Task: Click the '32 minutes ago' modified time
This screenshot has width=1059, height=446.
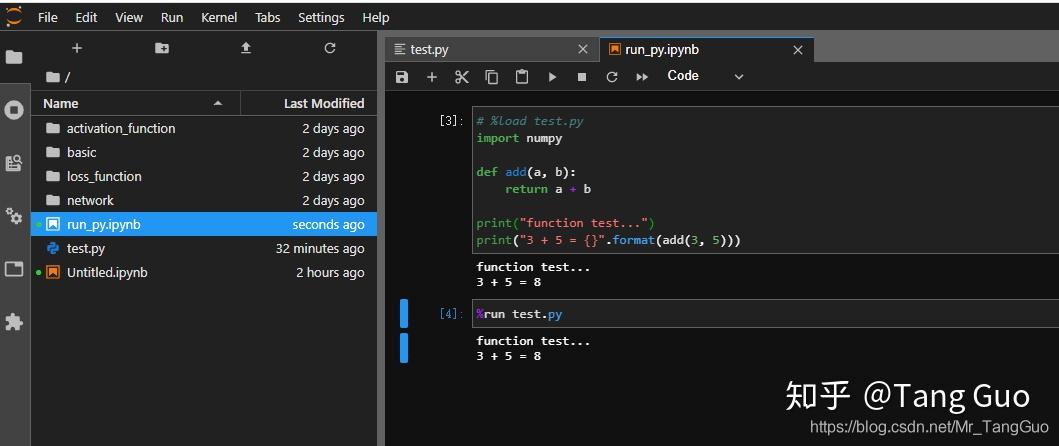Action: point(319,249)
